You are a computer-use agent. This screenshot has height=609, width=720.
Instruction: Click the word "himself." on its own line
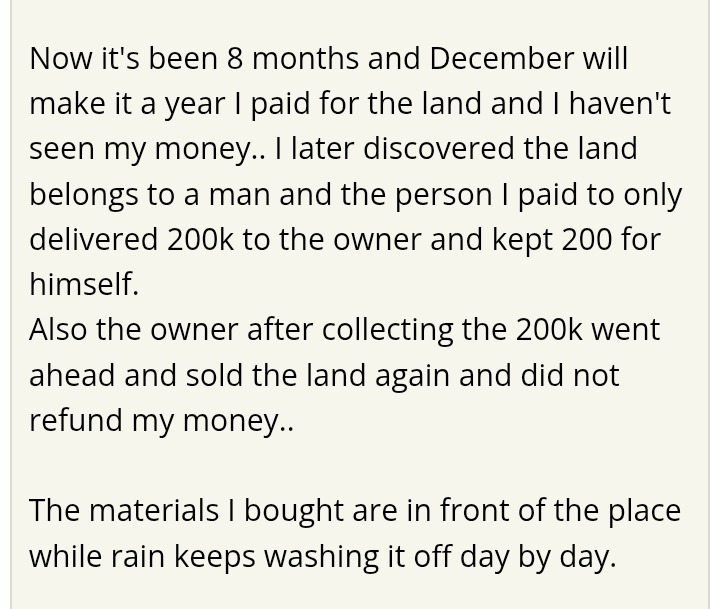[84, 284]
